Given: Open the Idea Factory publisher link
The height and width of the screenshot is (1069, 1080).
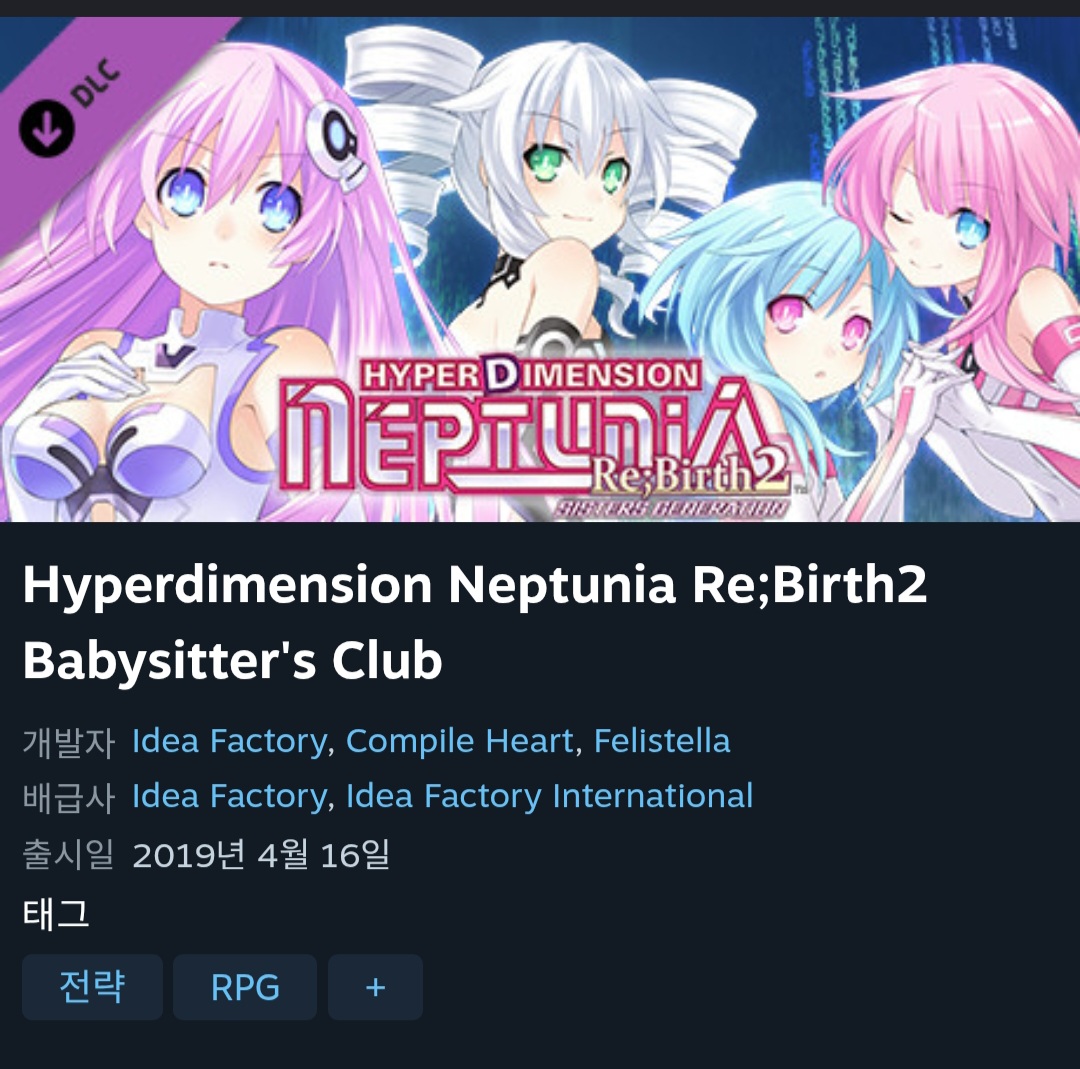Looking at the screenshot, I should pos(229,796).
